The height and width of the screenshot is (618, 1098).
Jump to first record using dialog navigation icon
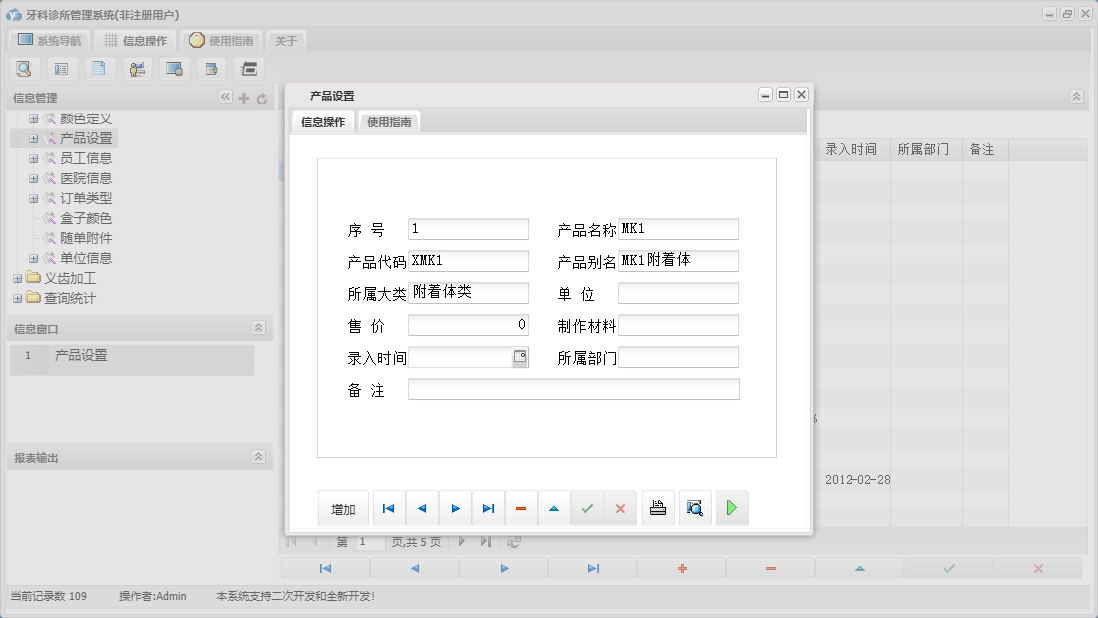(x=388, y=508)
